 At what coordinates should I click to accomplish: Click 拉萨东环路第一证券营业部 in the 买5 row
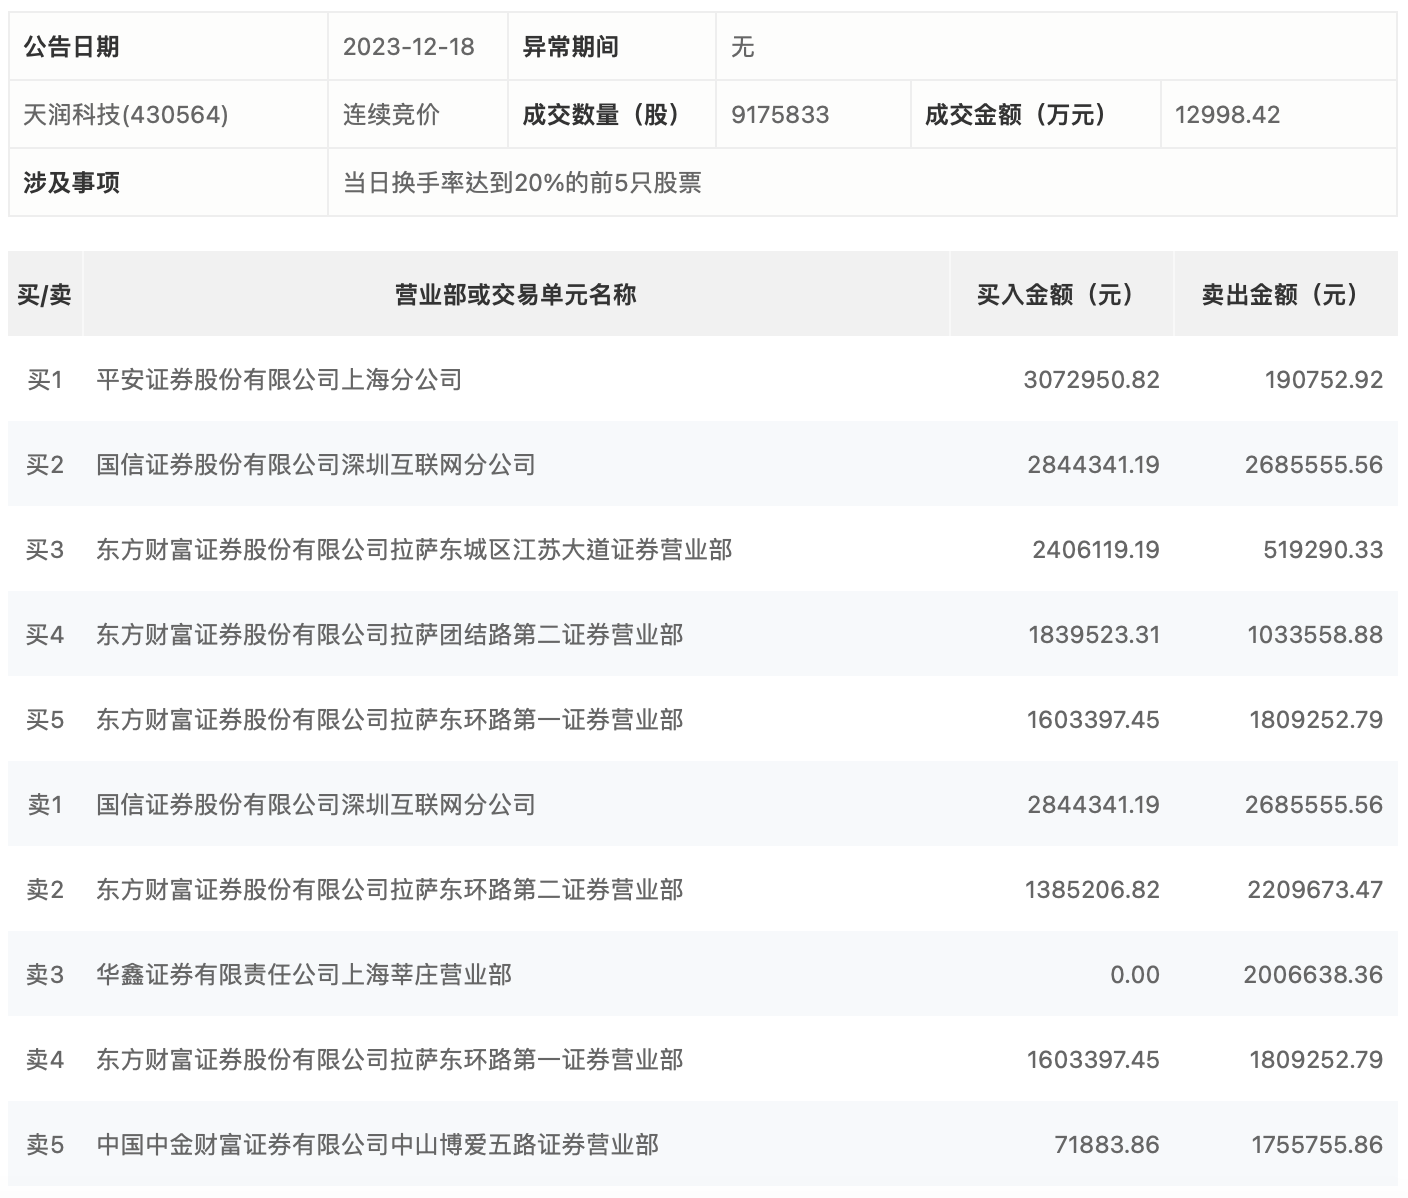(390, 720)
